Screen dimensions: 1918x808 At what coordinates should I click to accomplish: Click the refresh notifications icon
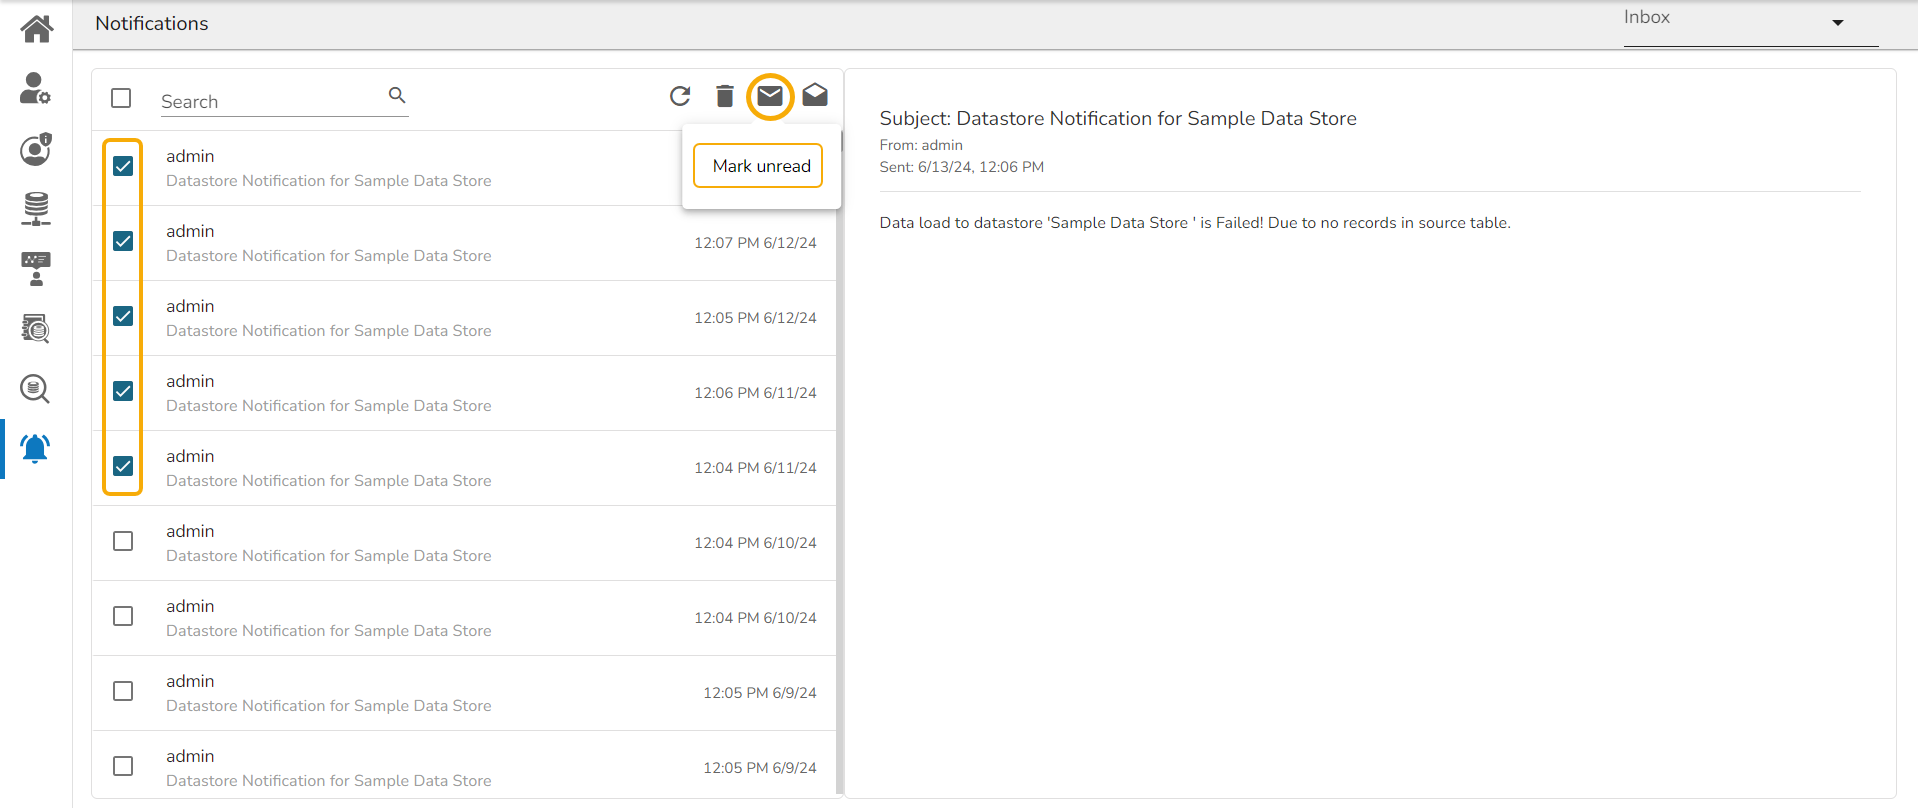(x=680, y=96)
